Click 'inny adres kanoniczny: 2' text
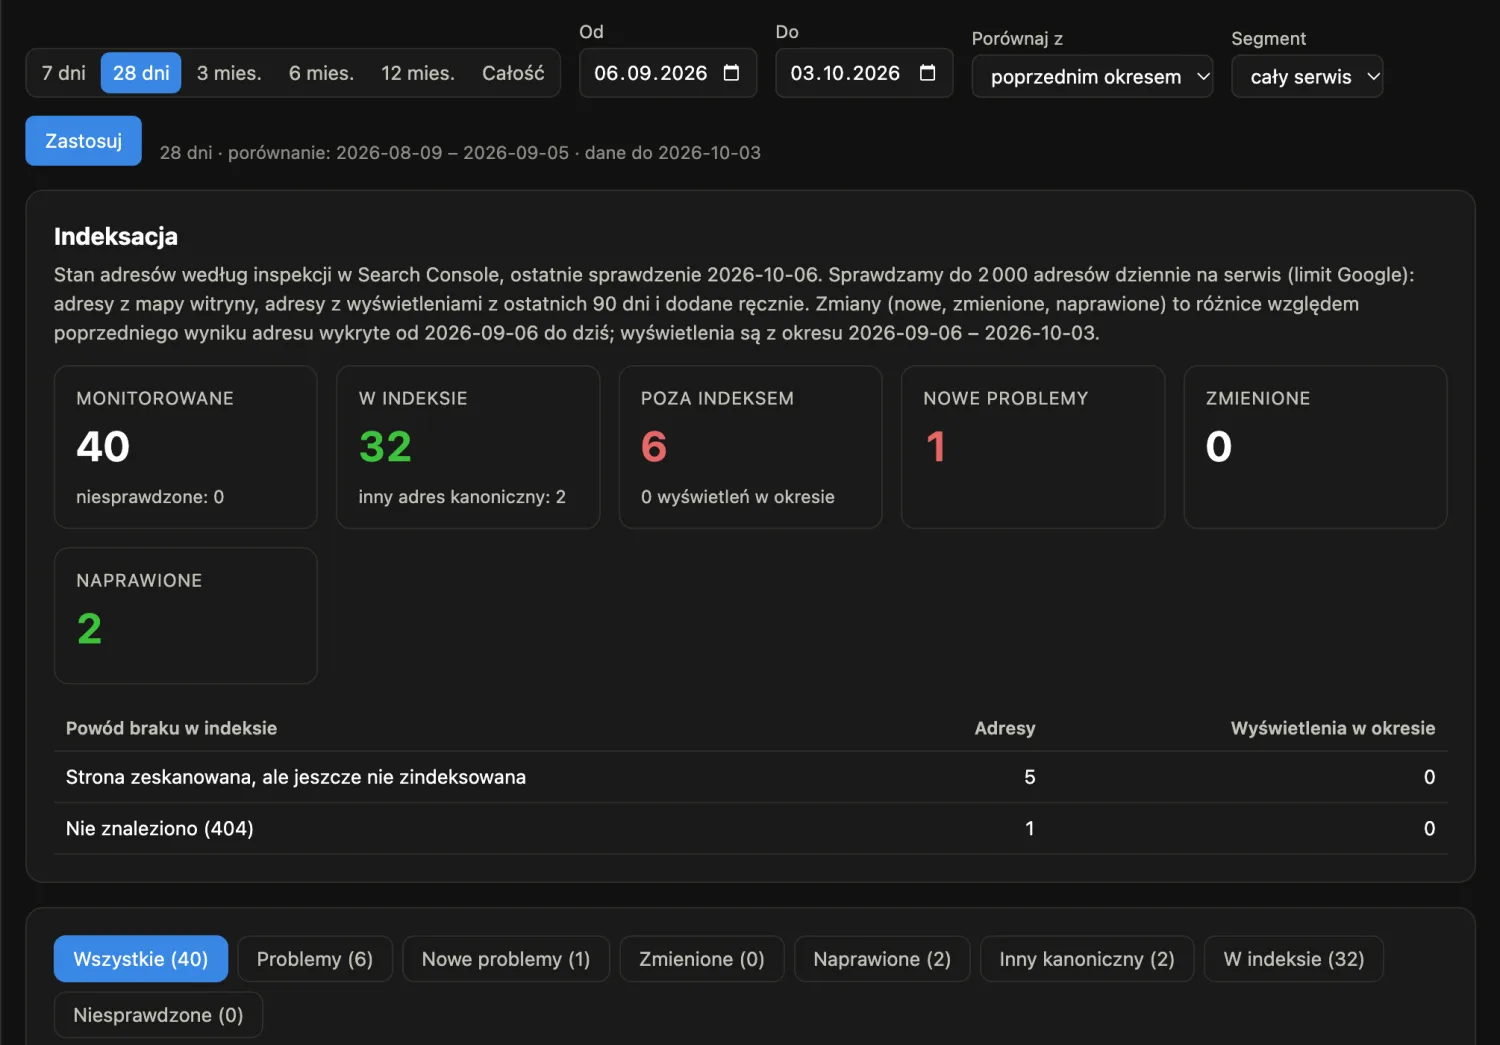1500x1045 pixels. click(462, 497)
